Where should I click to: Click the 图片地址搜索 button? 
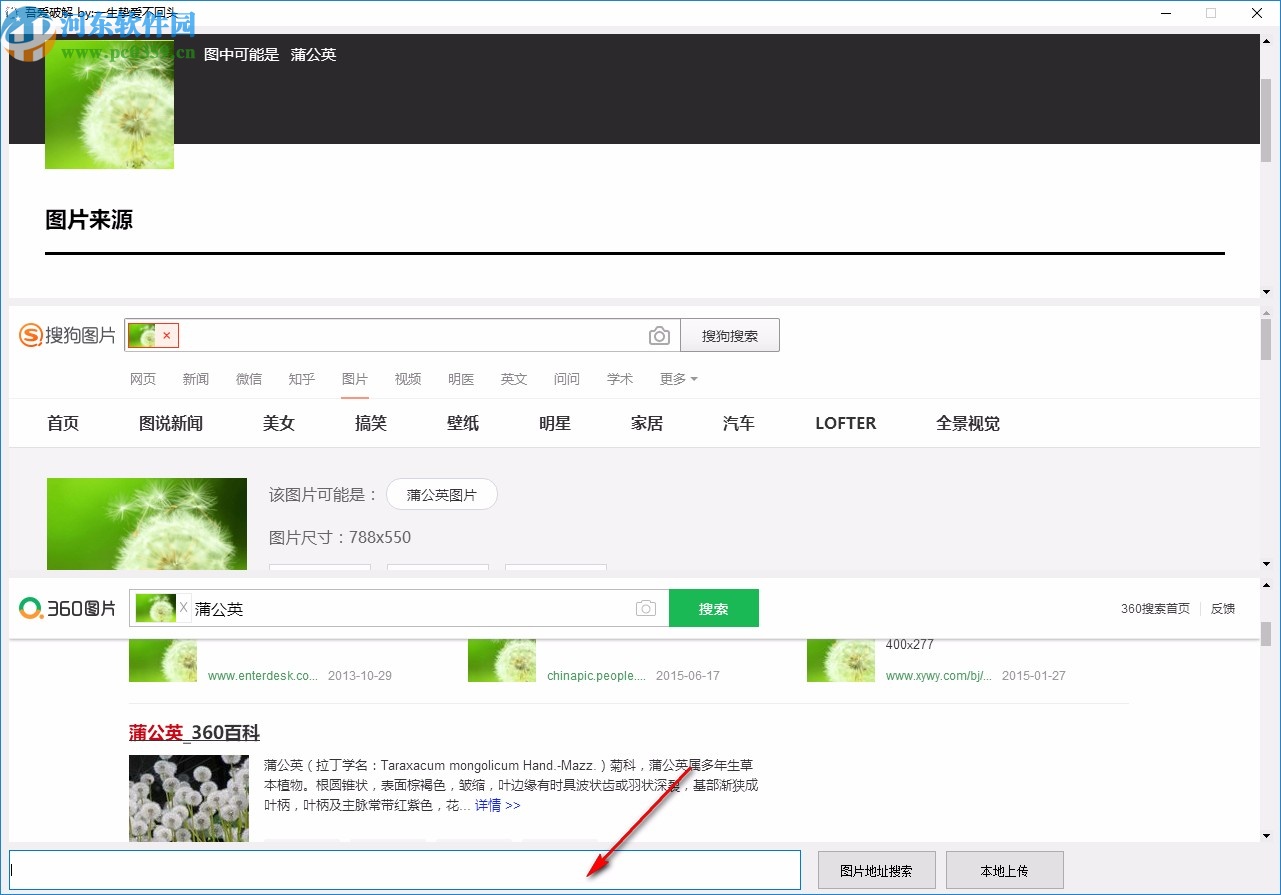click(x=876, y=870)
